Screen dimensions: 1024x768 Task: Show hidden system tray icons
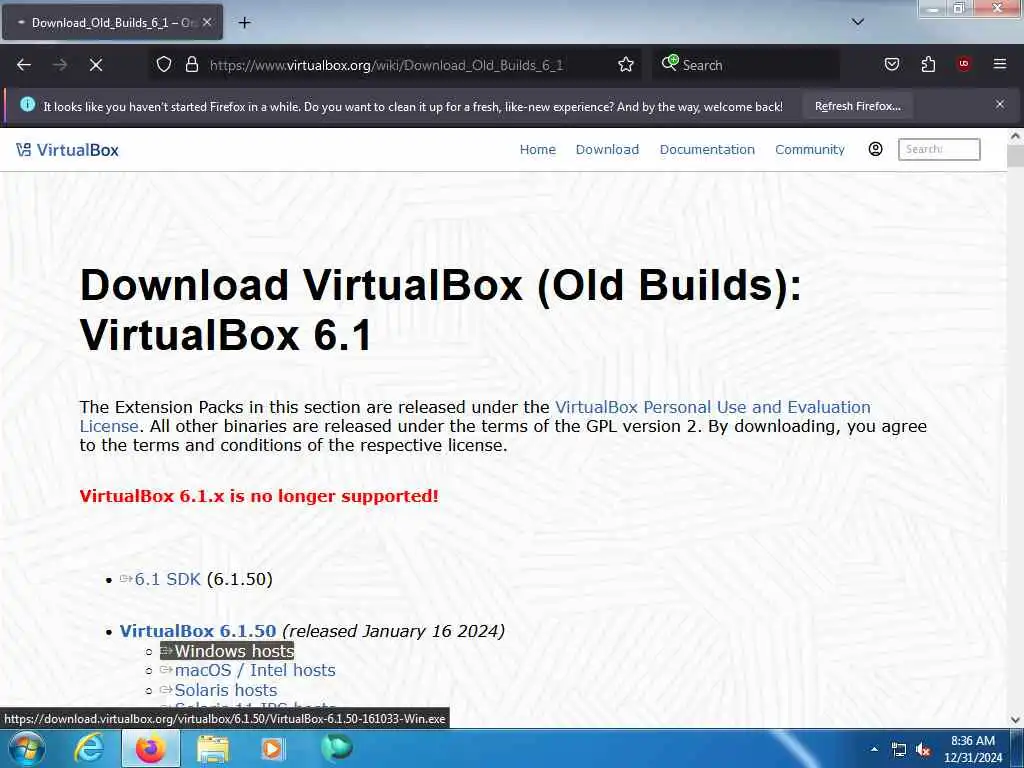click(x=874, y=749)
